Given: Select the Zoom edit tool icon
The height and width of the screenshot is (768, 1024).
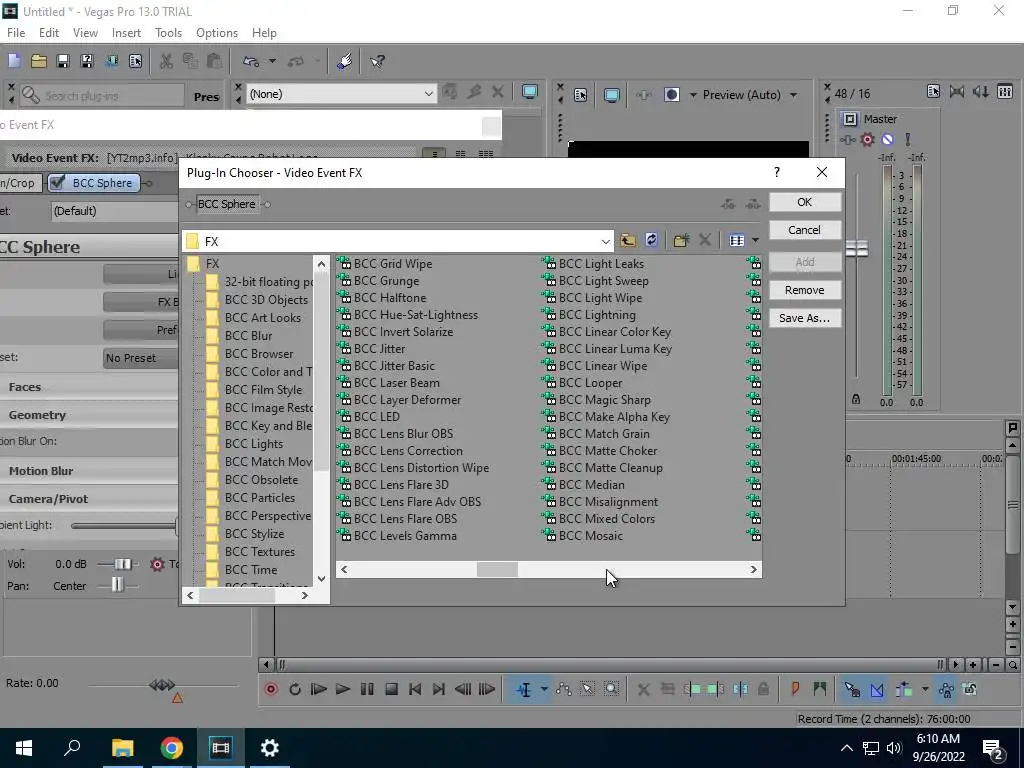Looking at the screenshot, I should point(611,689).
